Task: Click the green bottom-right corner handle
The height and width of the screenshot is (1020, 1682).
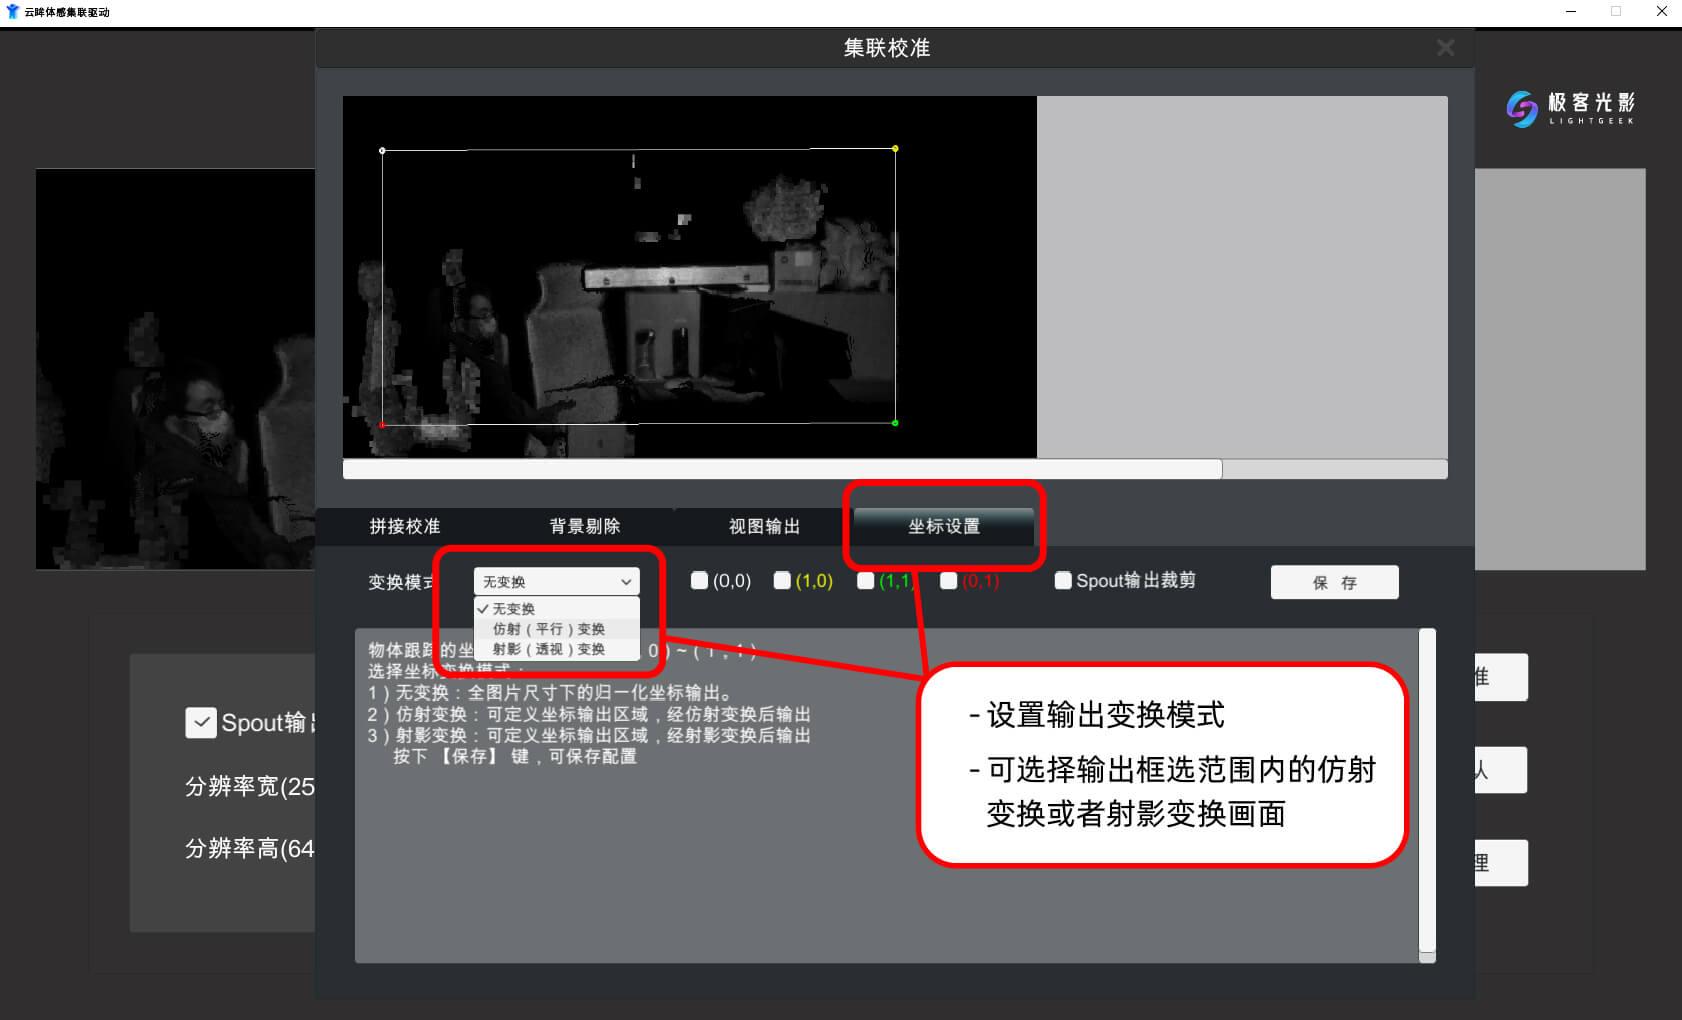Action: (895, 423)
